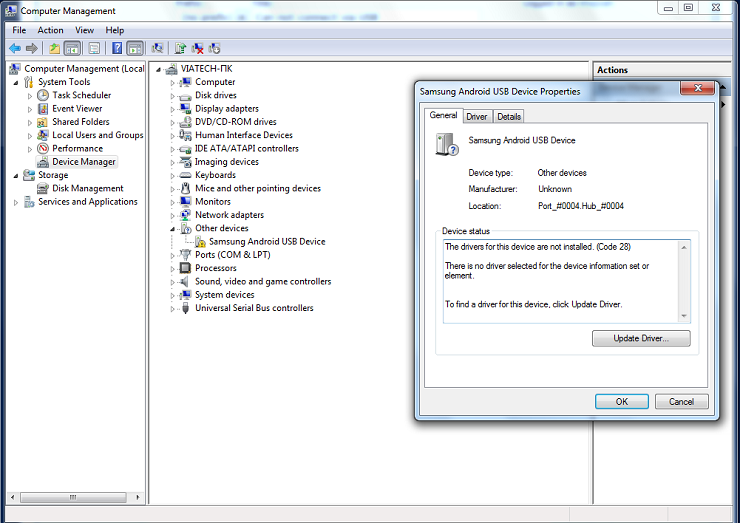Click the Update Driver... button
Screen dimensions: 740x523
point(641,338)
